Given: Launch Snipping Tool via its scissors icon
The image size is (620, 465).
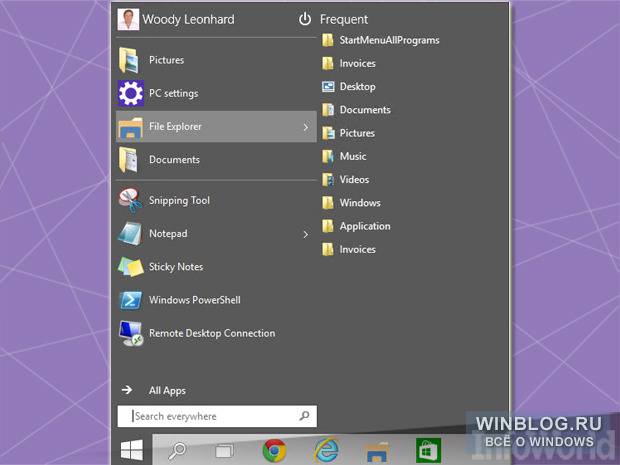Looking at the screenshot, I should [130, 200].
